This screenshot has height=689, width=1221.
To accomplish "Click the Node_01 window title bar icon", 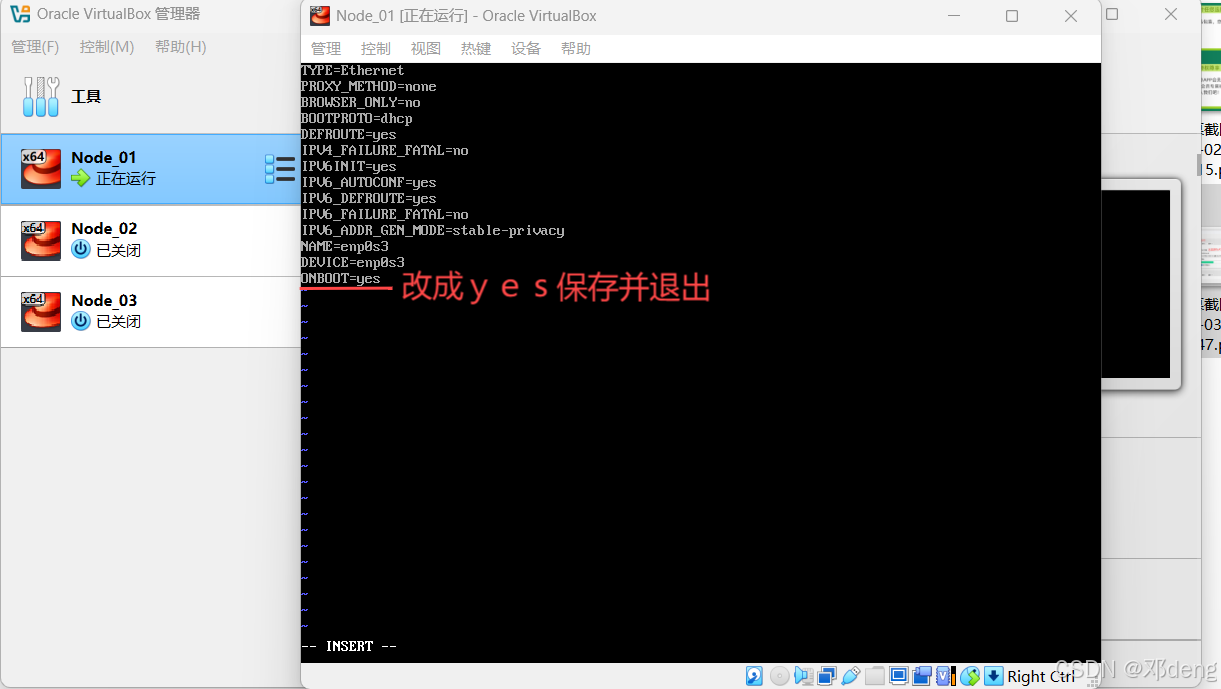I will click(x=320, y=15).
